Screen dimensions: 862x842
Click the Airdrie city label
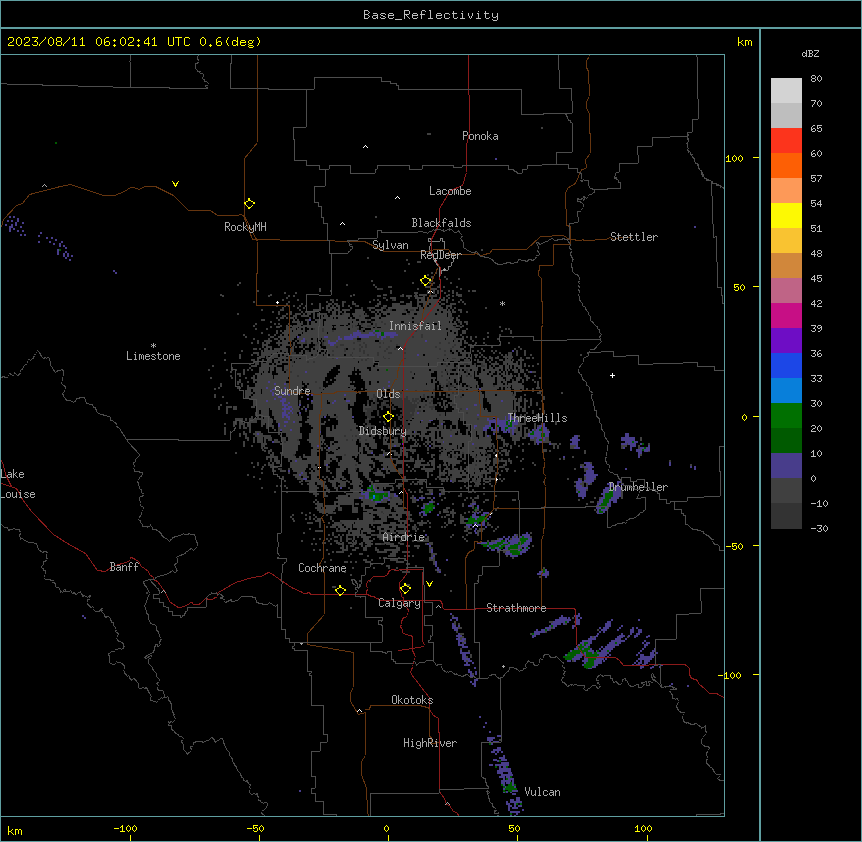[x=404, y=537]
